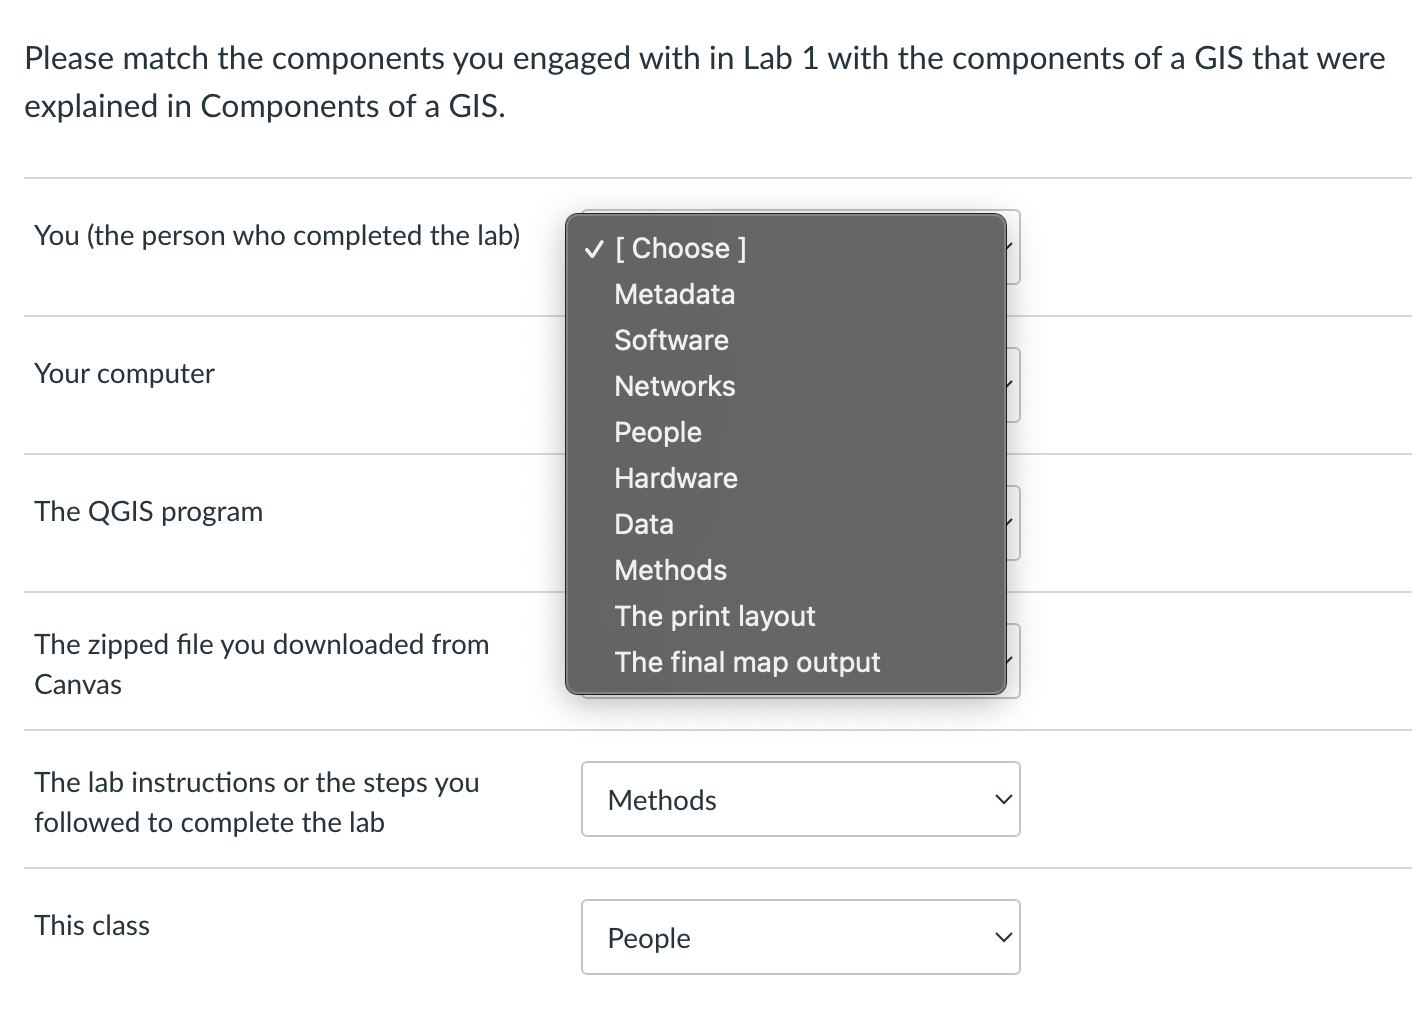Screen dimensions: 1426x1016
Task: Select "Metadata" from the dropdown list
Action: (674, 294)
